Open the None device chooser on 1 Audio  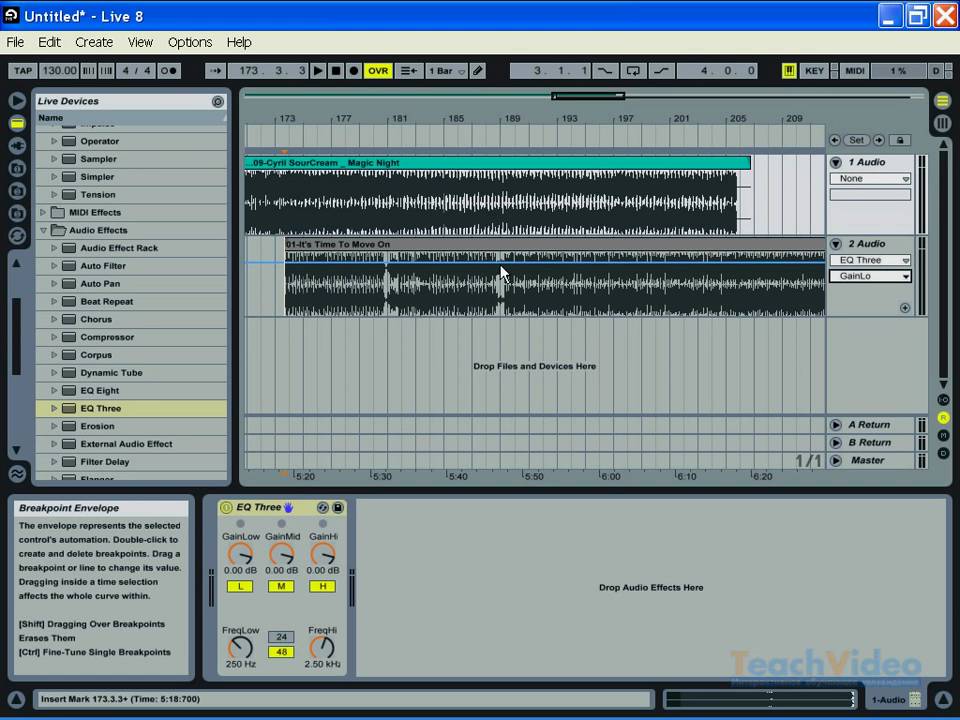(870, 179)
